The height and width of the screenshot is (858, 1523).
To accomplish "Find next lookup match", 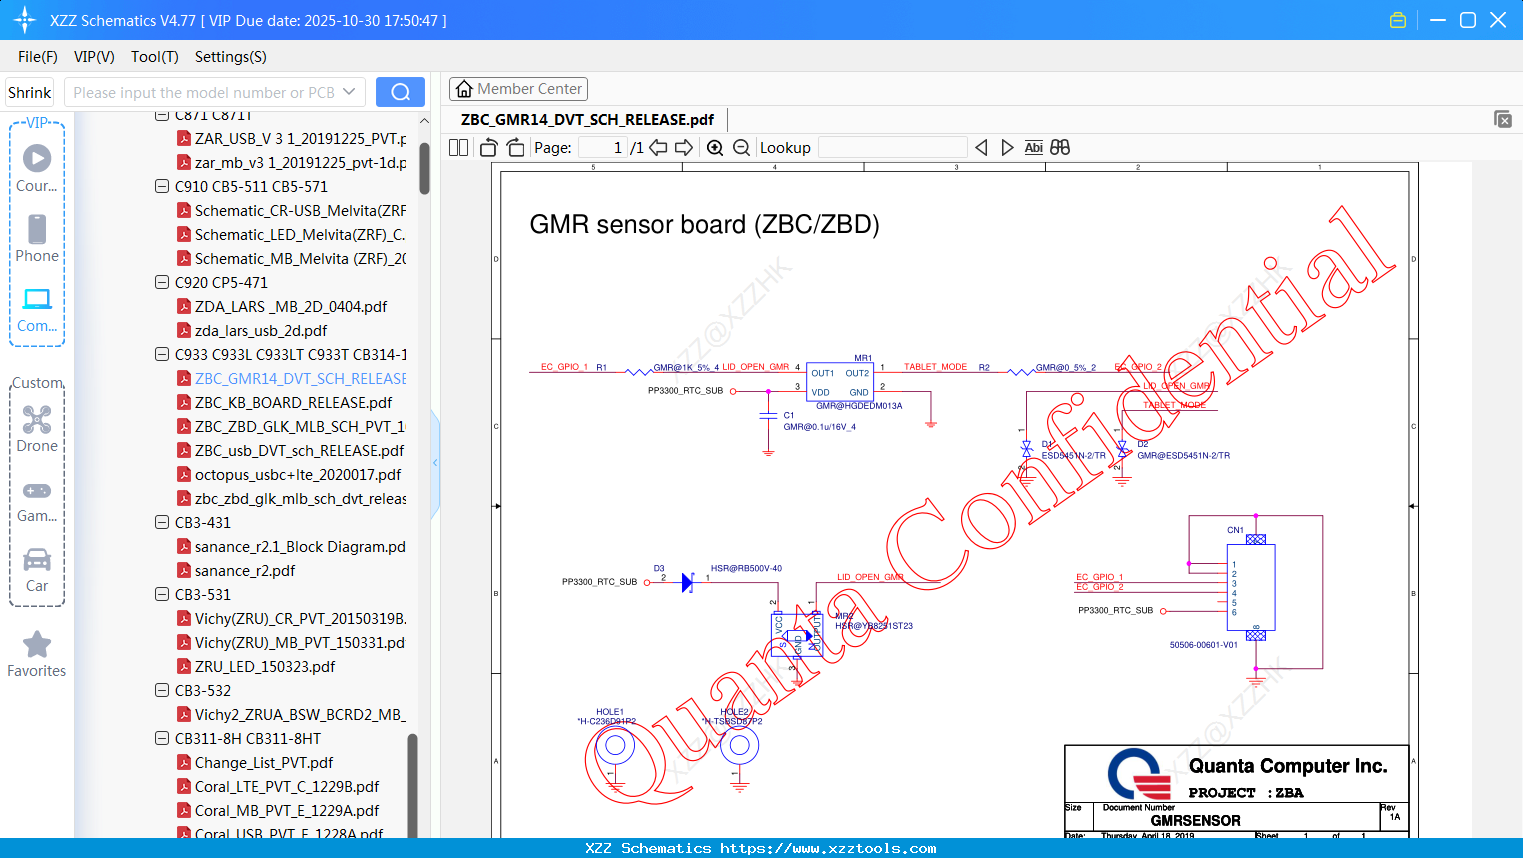I will click(1007, 147).
